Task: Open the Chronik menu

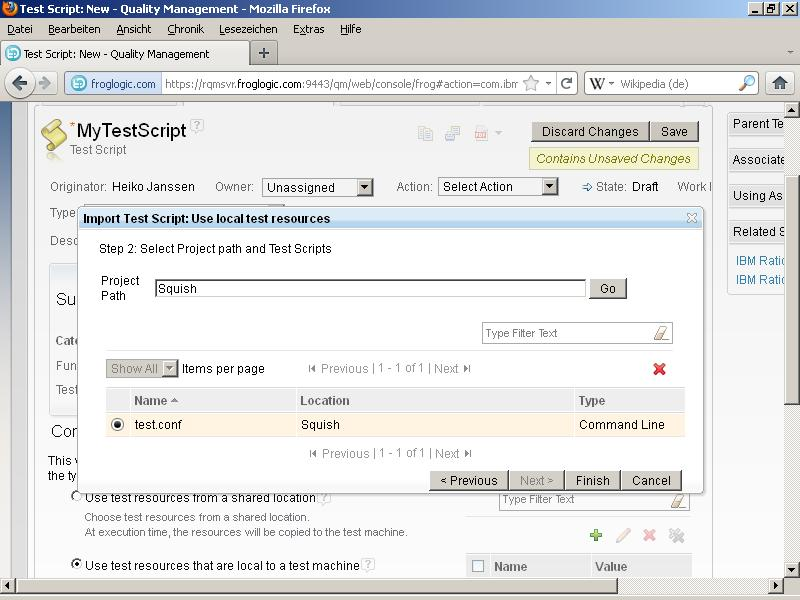Action: (185, 29)
